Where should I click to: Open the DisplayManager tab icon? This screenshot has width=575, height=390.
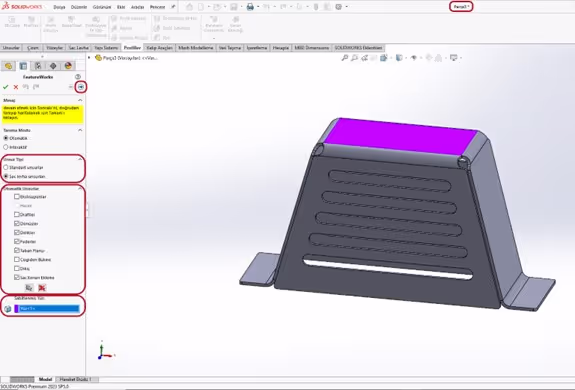(68, 66)
